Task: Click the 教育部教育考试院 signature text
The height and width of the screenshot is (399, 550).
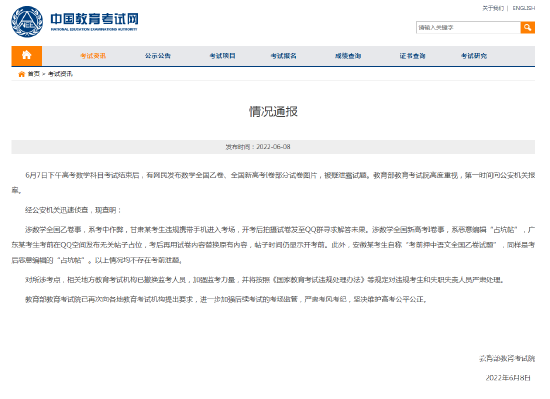Action: pyautogui.click(x=507, y=358)
